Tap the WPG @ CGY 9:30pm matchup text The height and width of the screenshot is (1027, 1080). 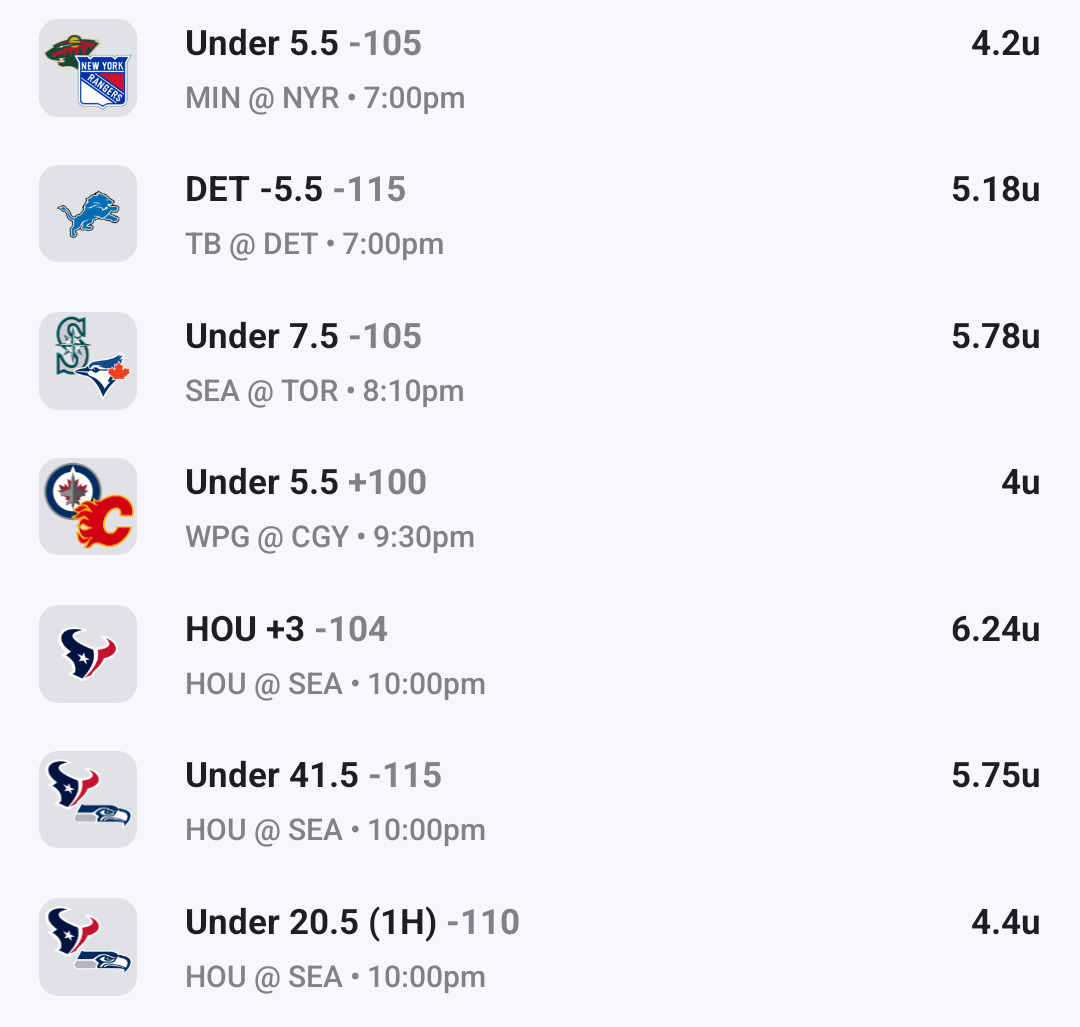(330, 538)
